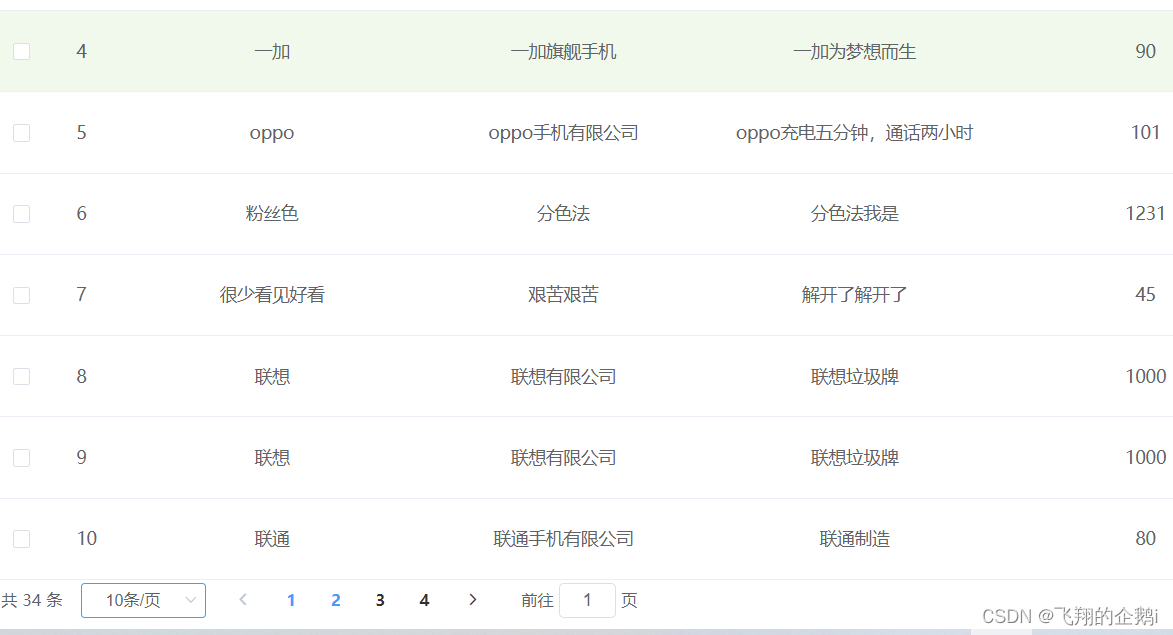
Task: Open the 10条/页 page size dropdown
Action: click(144, 601)
